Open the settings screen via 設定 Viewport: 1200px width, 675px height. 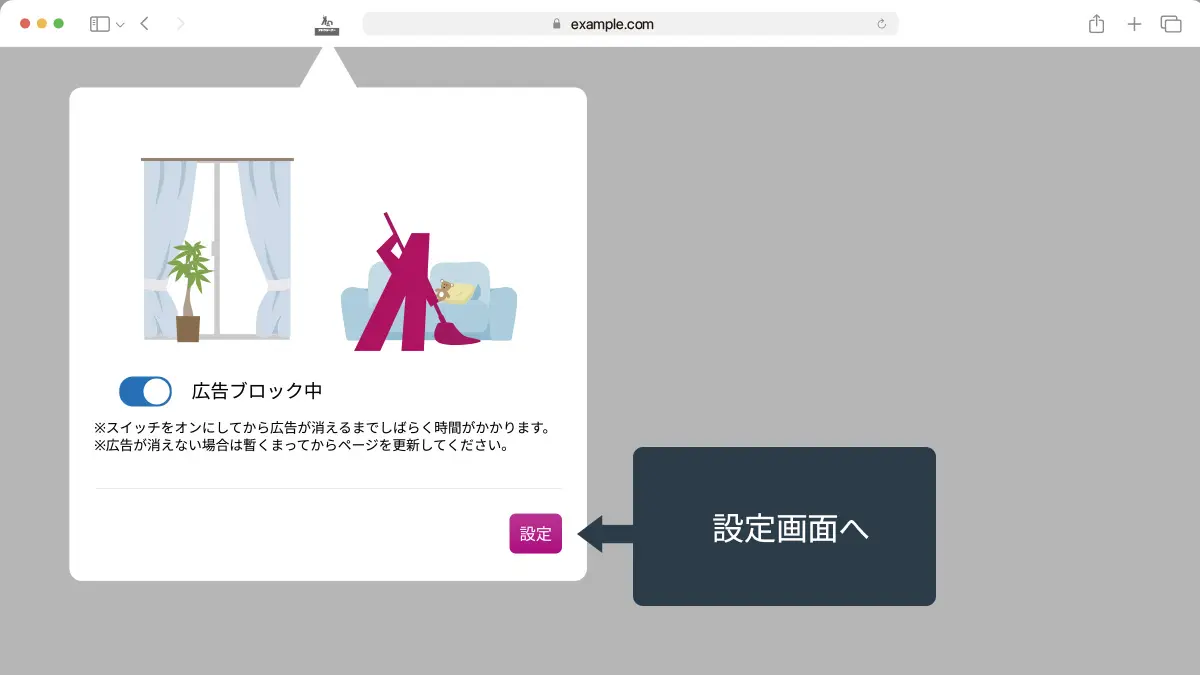tap(535, 533)
